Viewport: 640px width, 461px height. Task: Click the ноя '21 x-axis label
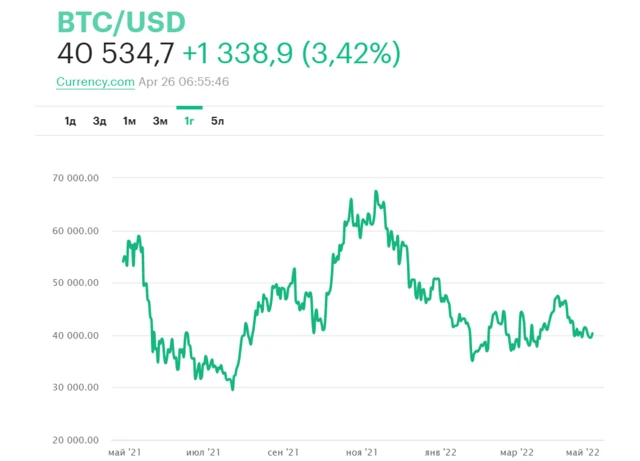362,452
